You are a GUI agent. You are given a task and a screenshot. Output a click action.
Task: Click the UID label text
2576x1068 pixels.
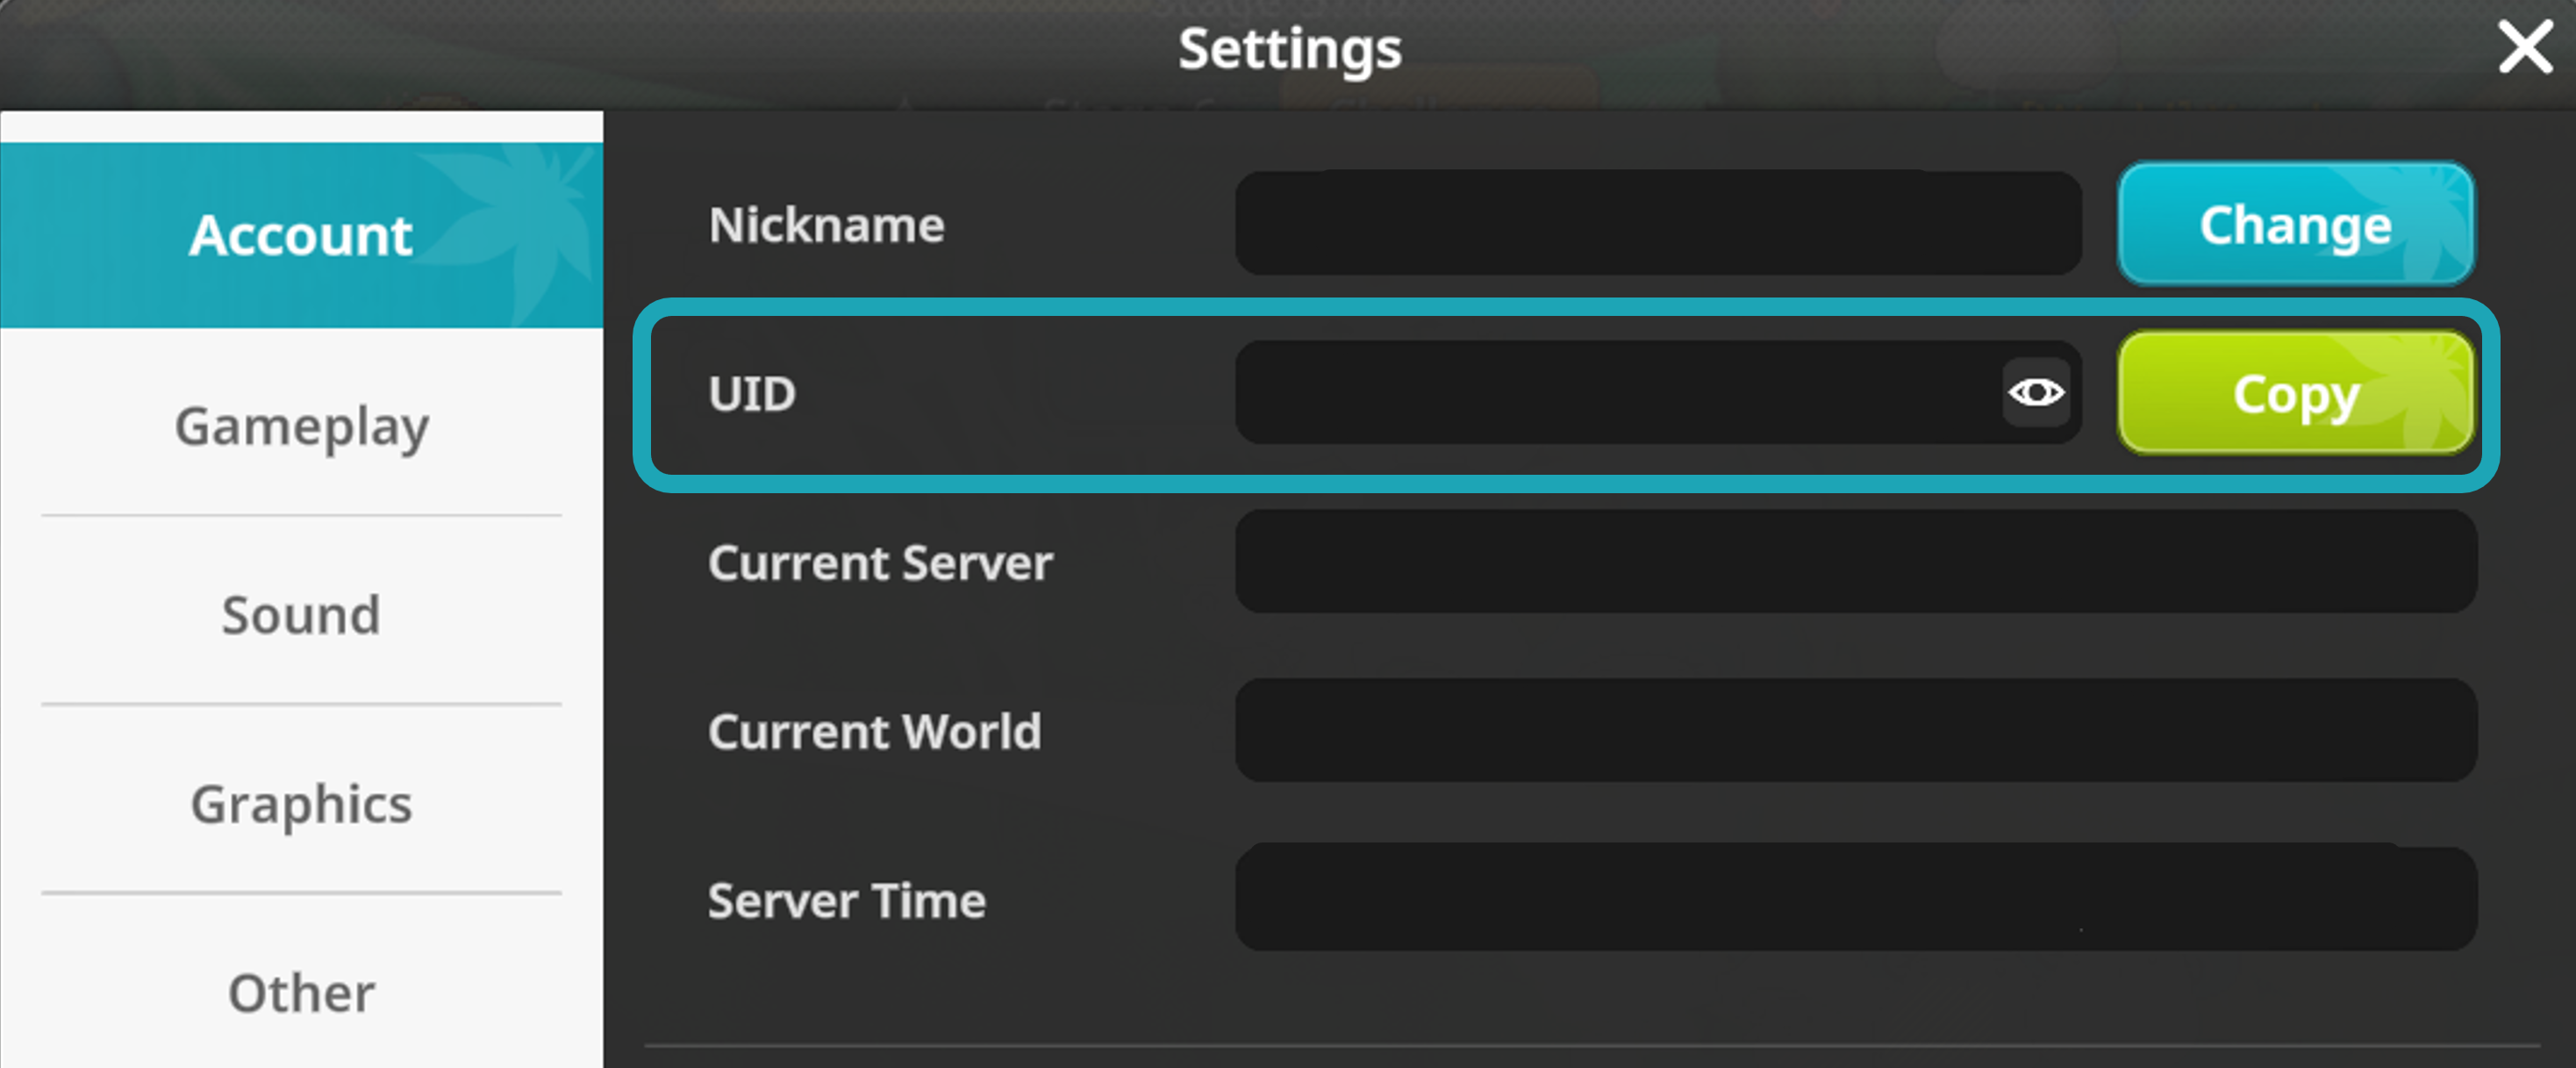coord(752,393)
